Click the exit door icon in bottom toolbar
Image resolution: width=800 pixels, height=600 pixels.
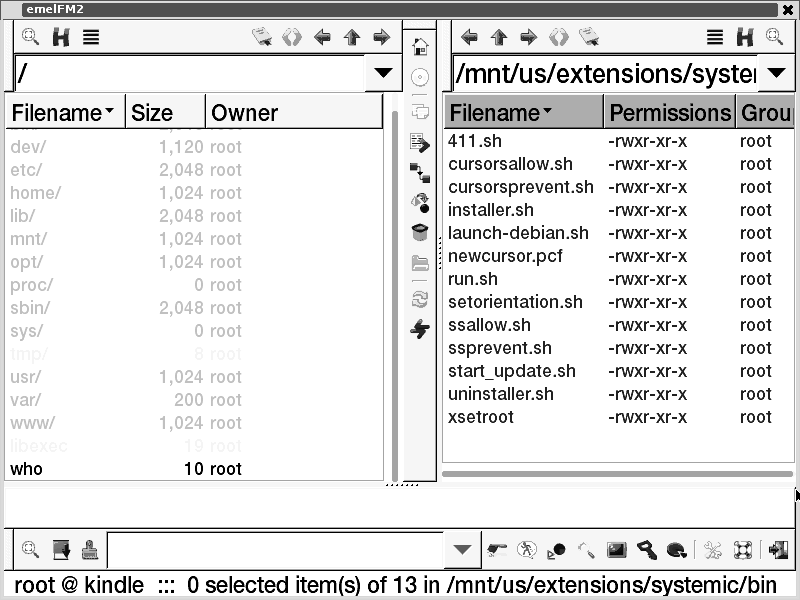pos(777,549)
